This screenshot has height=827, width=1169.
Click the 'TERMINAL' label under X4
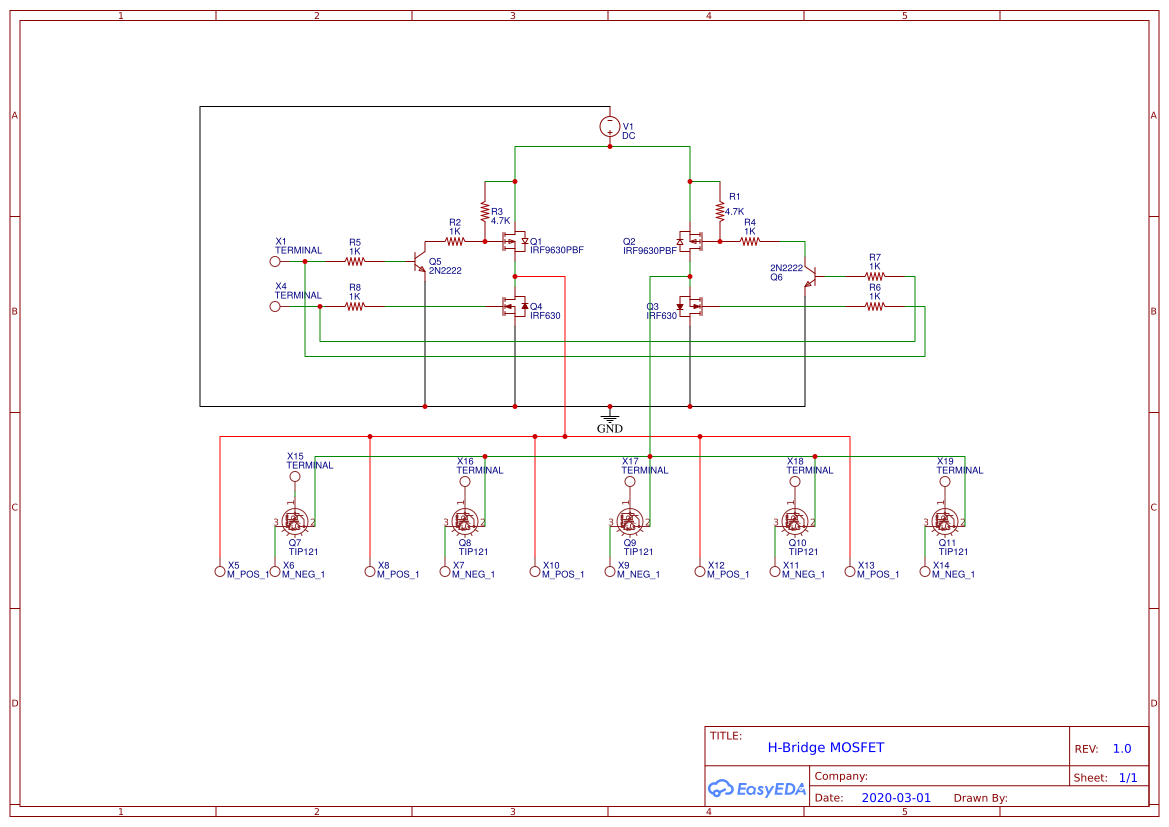click(x=298, y=295)
